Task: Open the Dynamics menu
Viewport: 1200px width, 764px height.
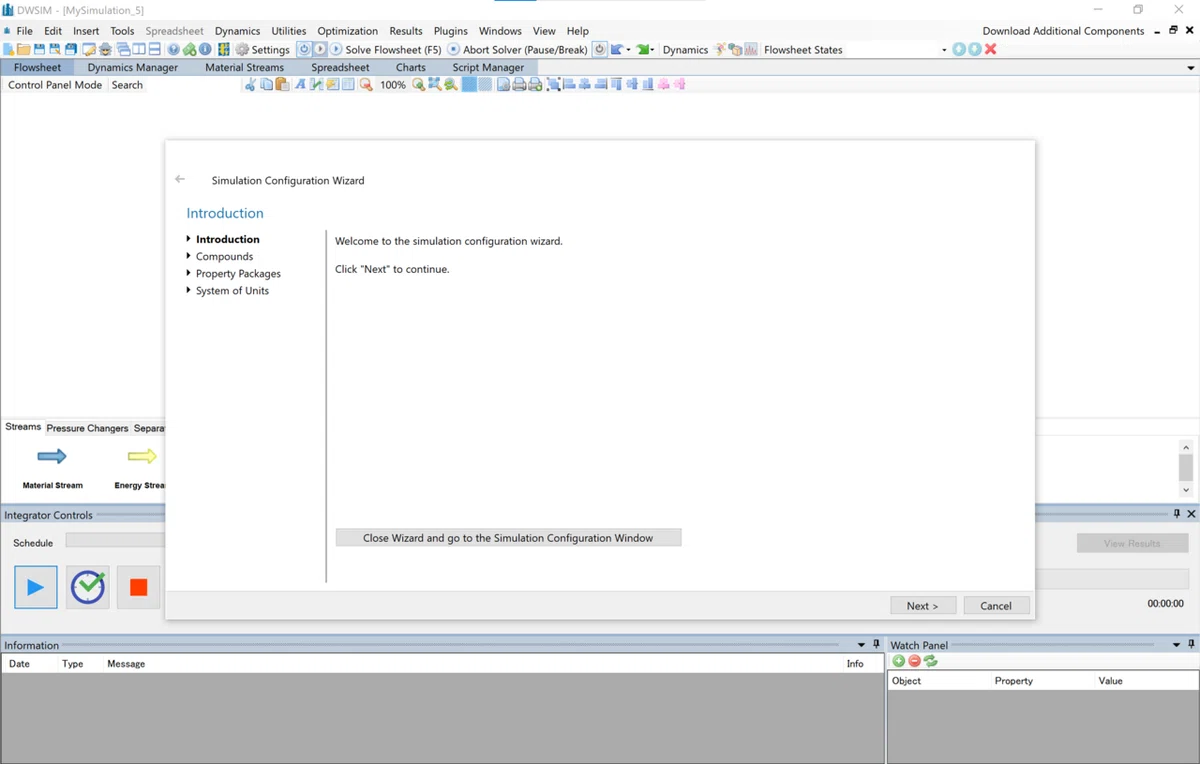Action: [237, 31]
